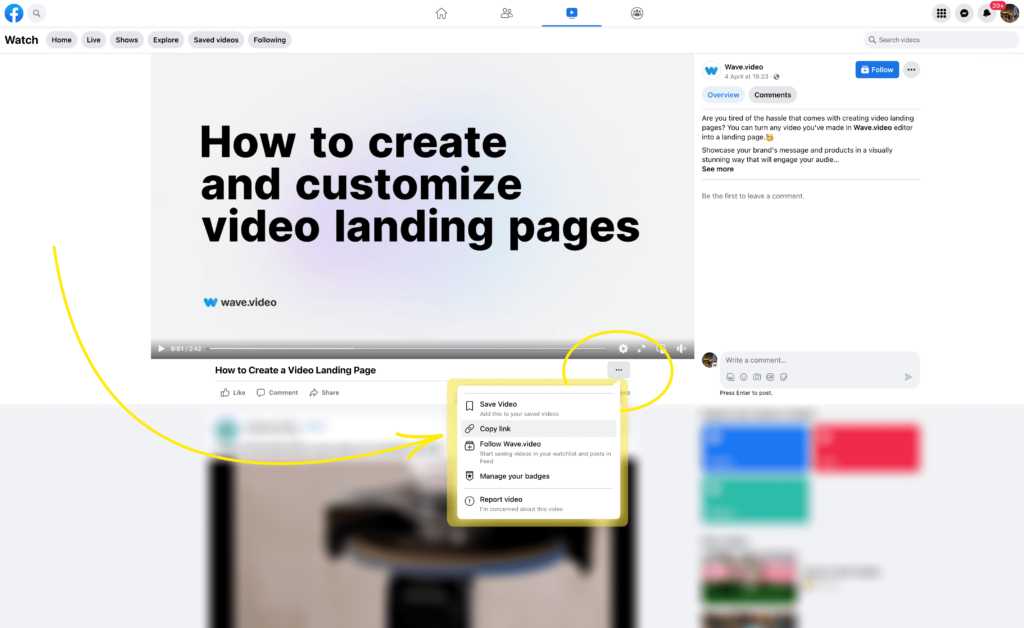
Task: Click the post time 4 April at 19:23
Action: pyautogui.click(x=746, y=76)
